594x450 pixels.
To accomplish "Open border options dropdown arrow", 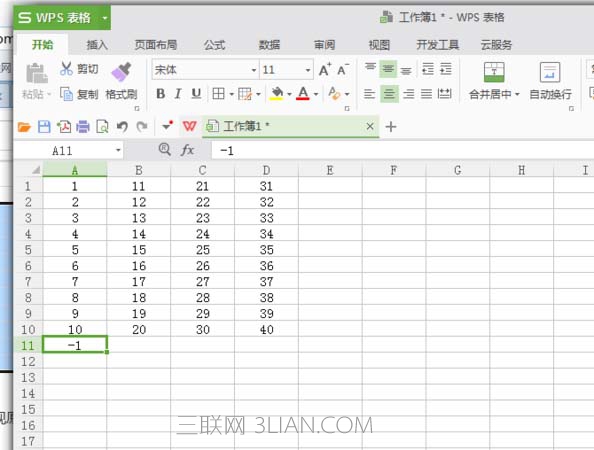I will (231, 94).
